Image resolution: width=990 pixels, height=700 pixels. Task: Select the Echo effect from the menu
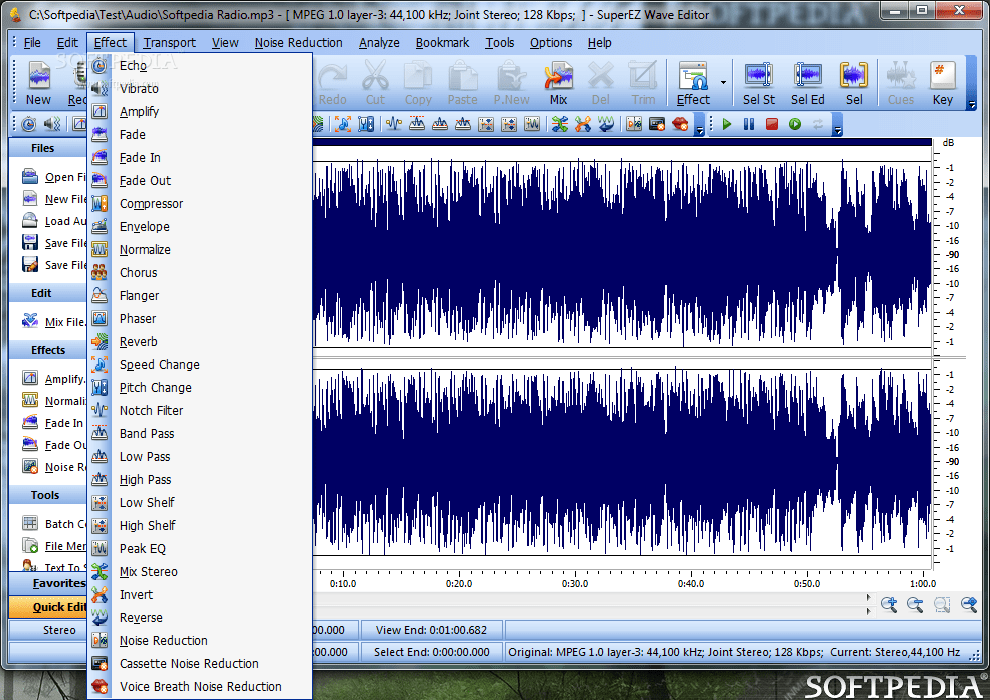point(133,65)
